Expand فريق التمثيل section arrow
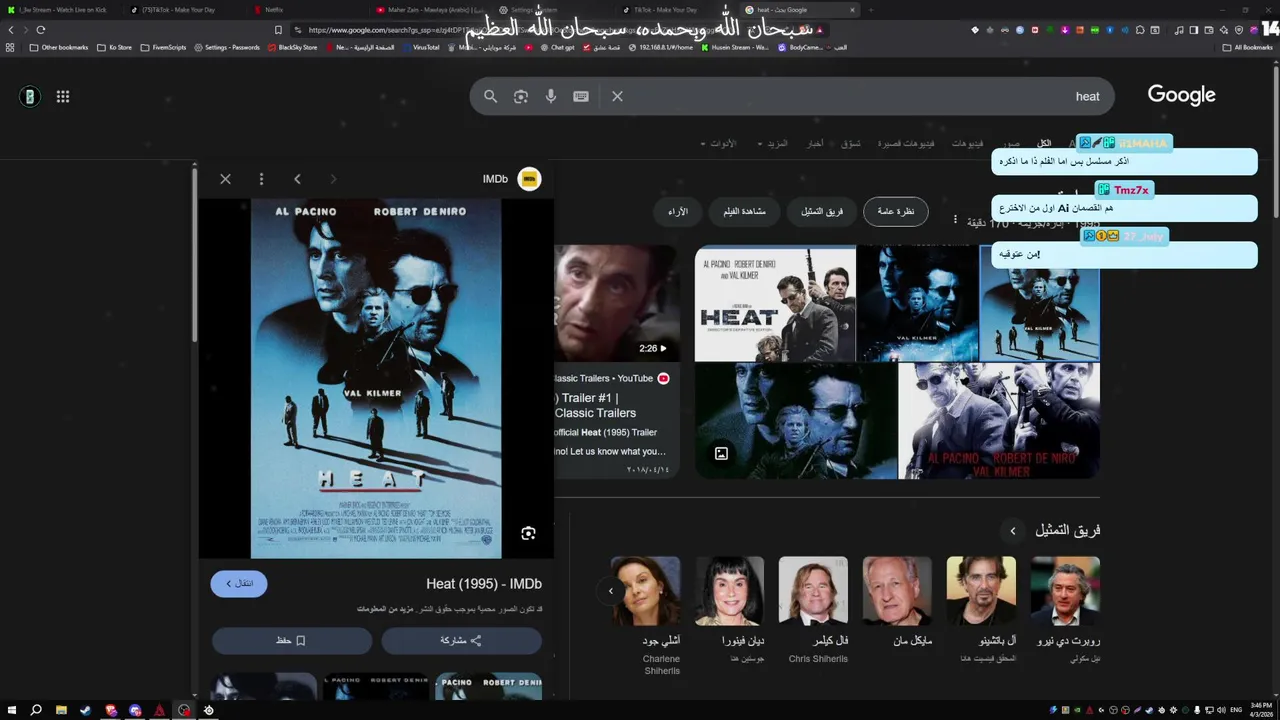 point(1012,531)
